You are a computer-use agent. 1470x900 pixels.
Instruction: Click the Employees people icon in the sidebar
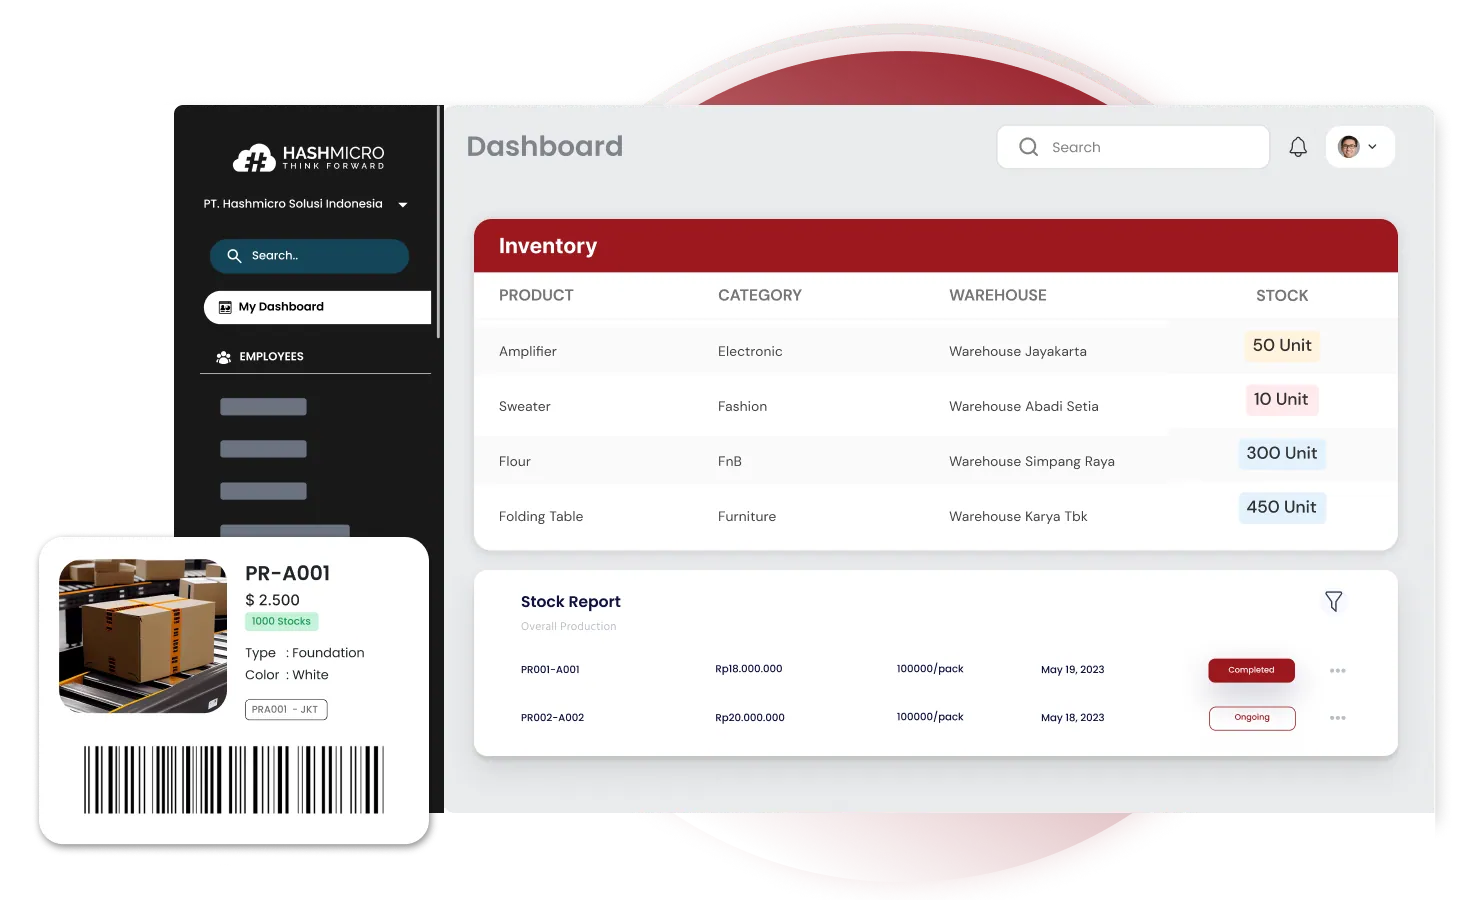coord(222,356)
